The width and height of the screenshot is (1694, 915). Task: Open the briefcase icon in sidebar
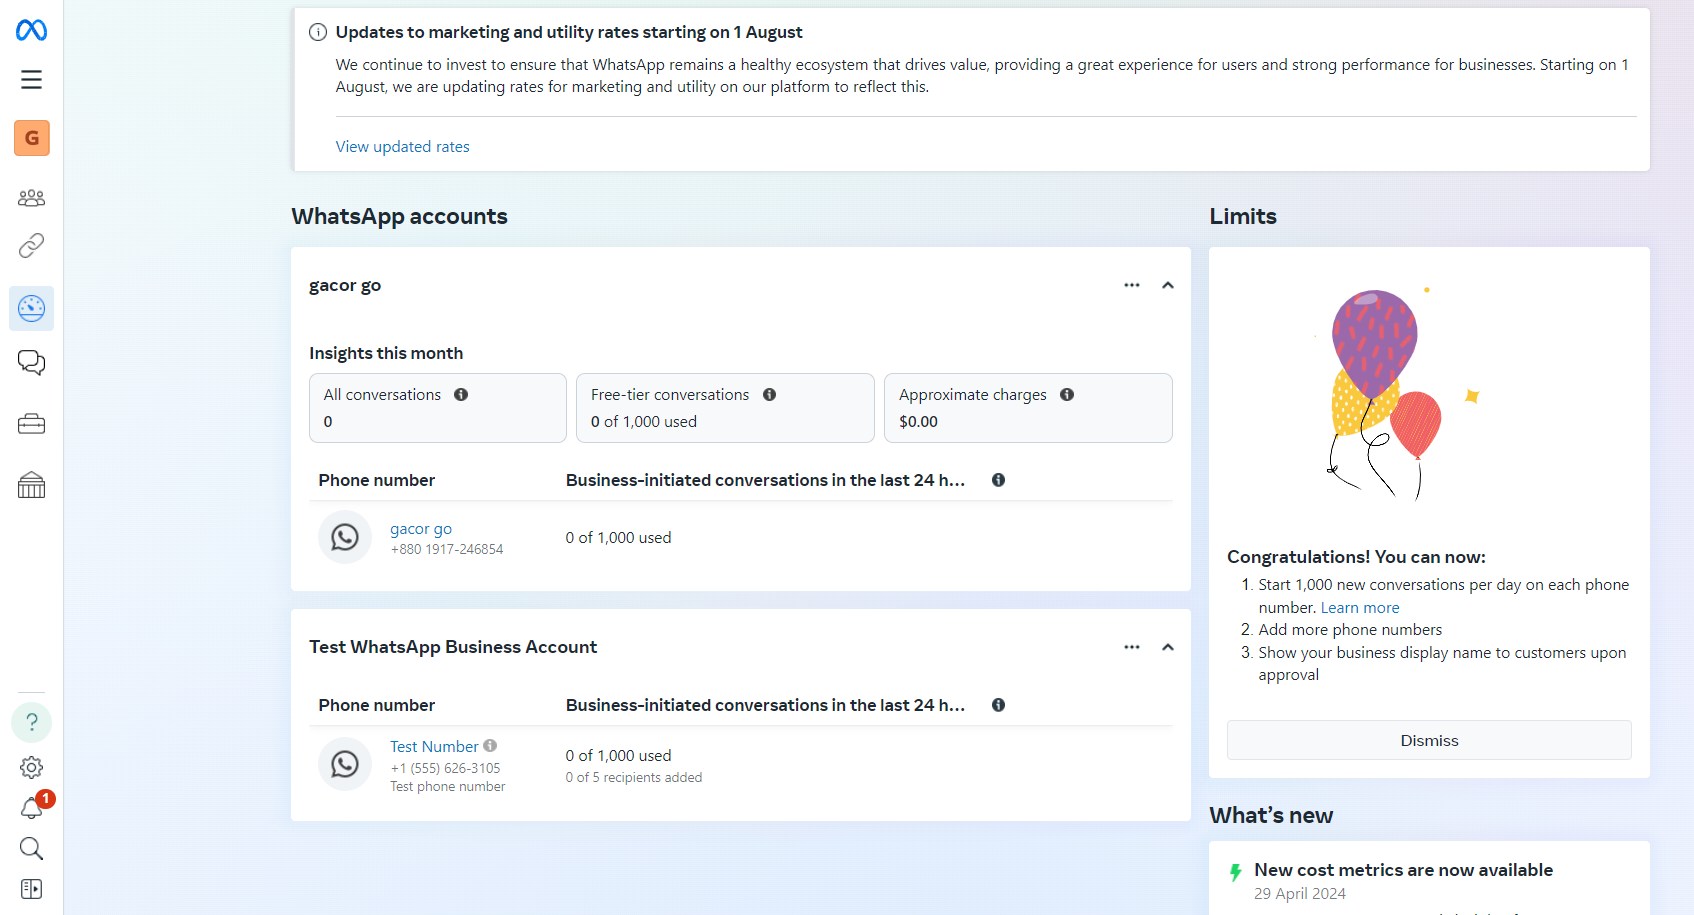pyautogui.click(x=31, y=424)
